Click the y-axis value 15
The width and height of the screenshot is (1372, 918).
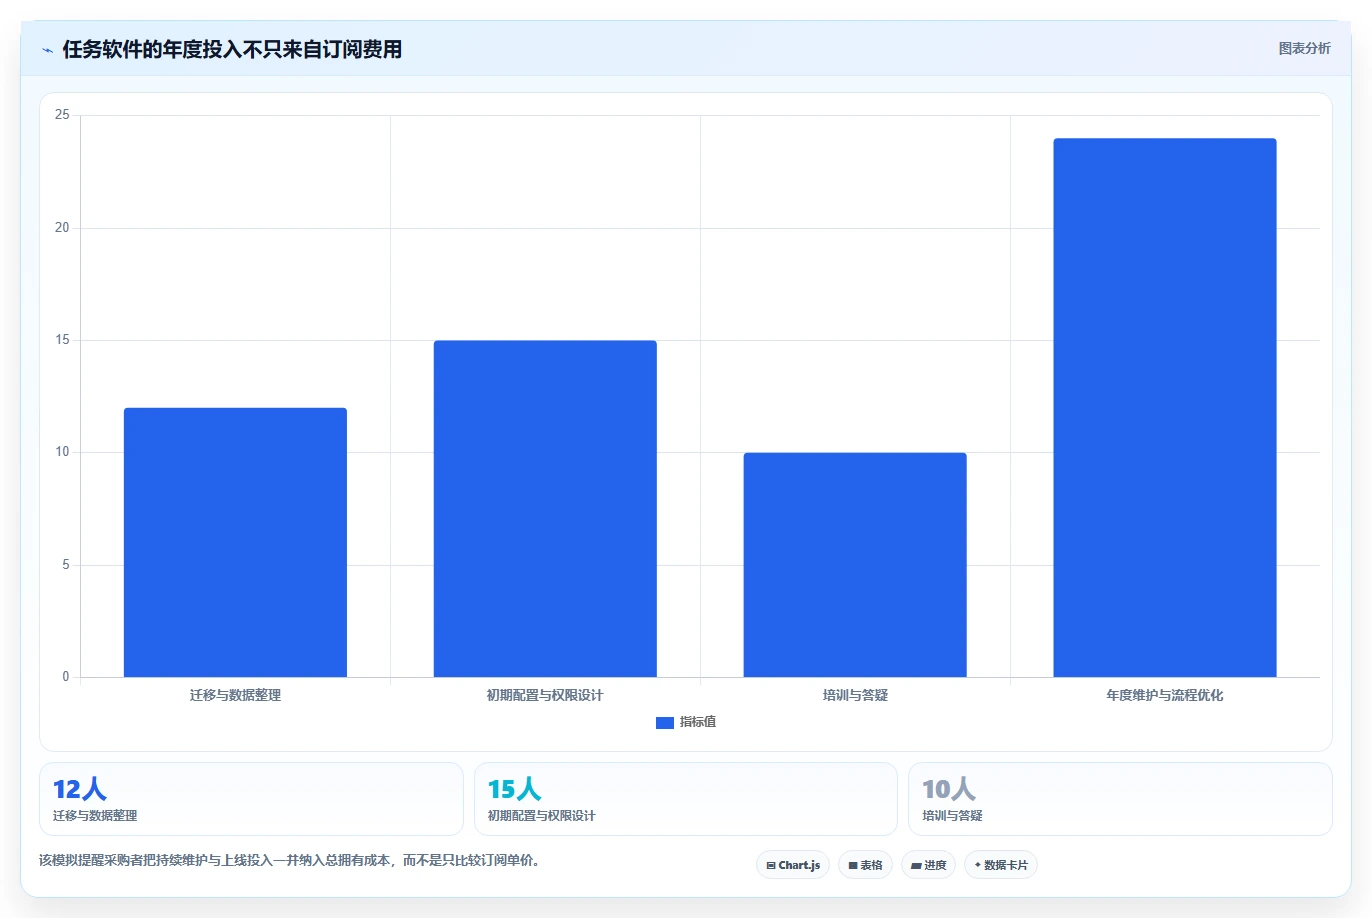pos(62,340)
